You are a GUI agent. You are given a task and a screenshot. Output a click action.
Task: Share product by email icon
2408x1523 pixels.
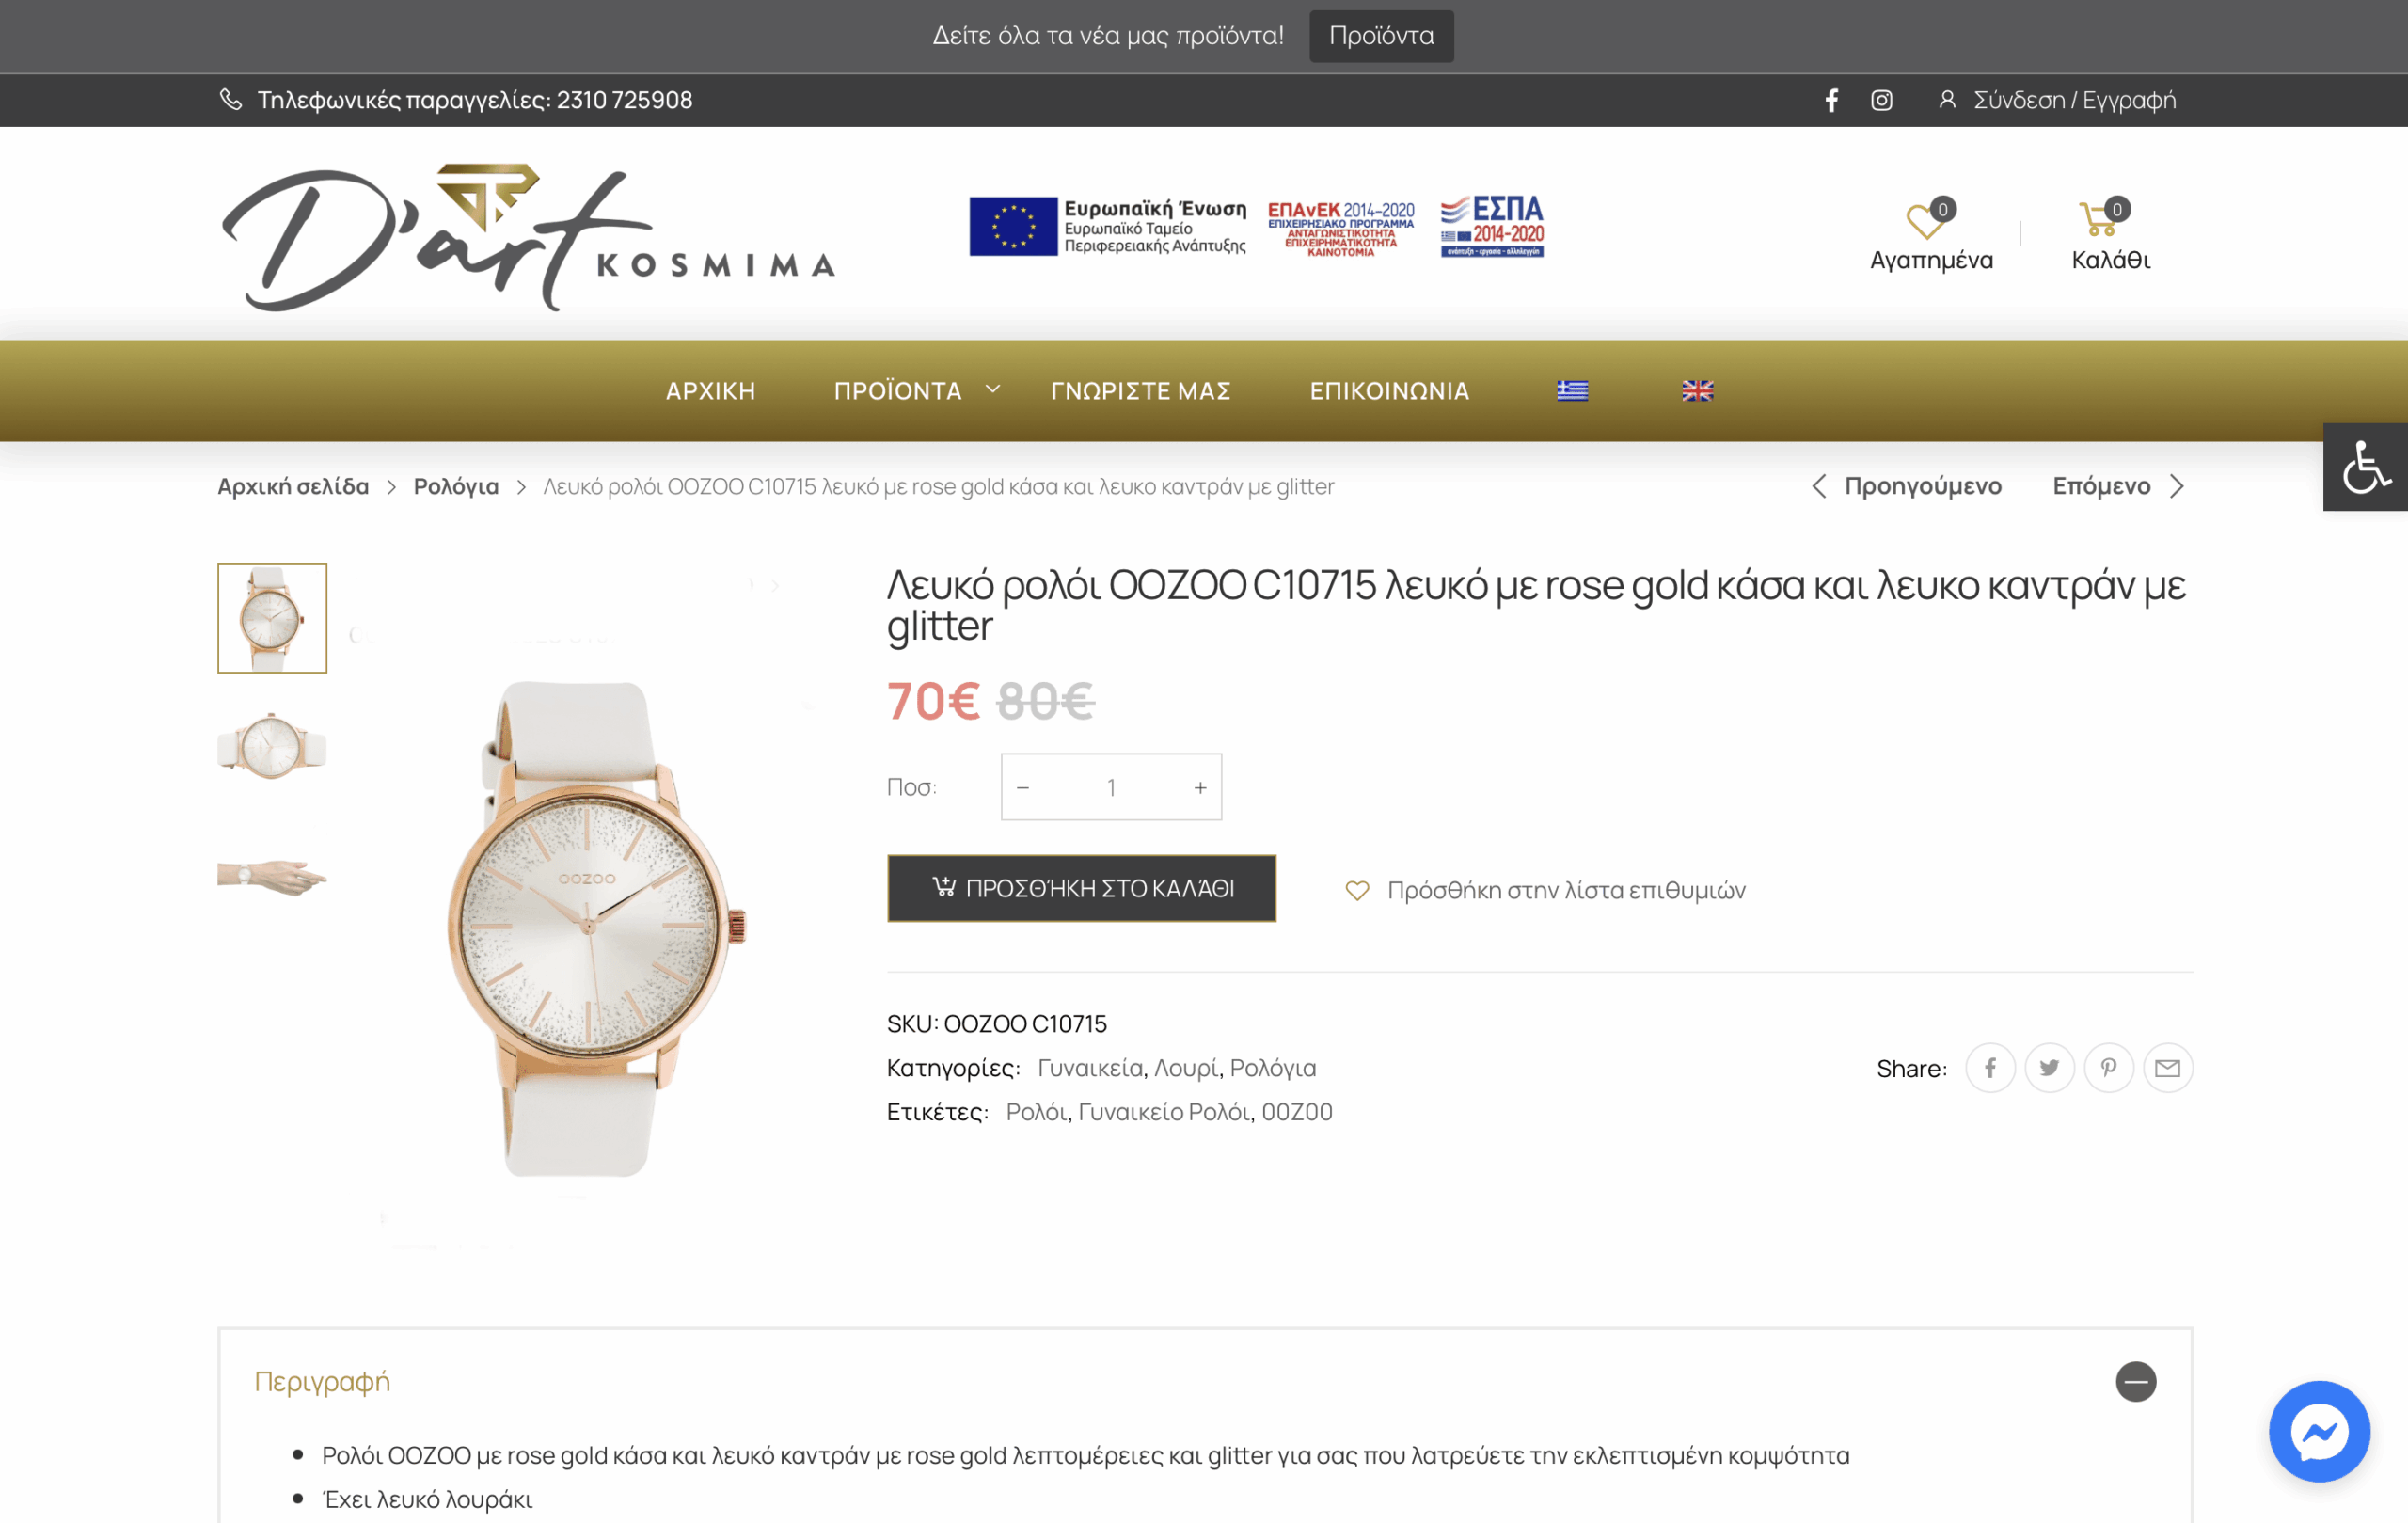(x=2167, y=1068)
